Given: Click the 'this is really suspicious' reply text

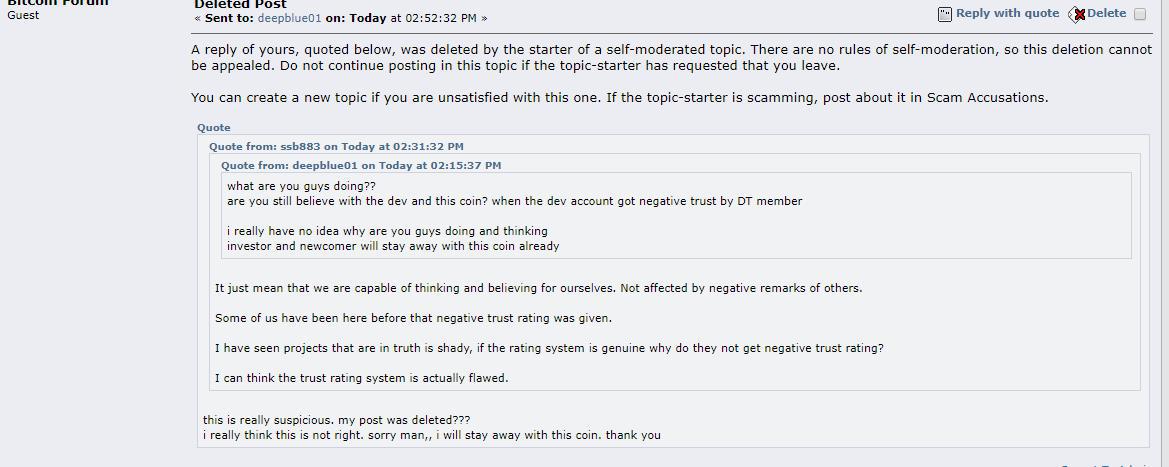Looking at the screenshot, I should click(x=336, y=420).
